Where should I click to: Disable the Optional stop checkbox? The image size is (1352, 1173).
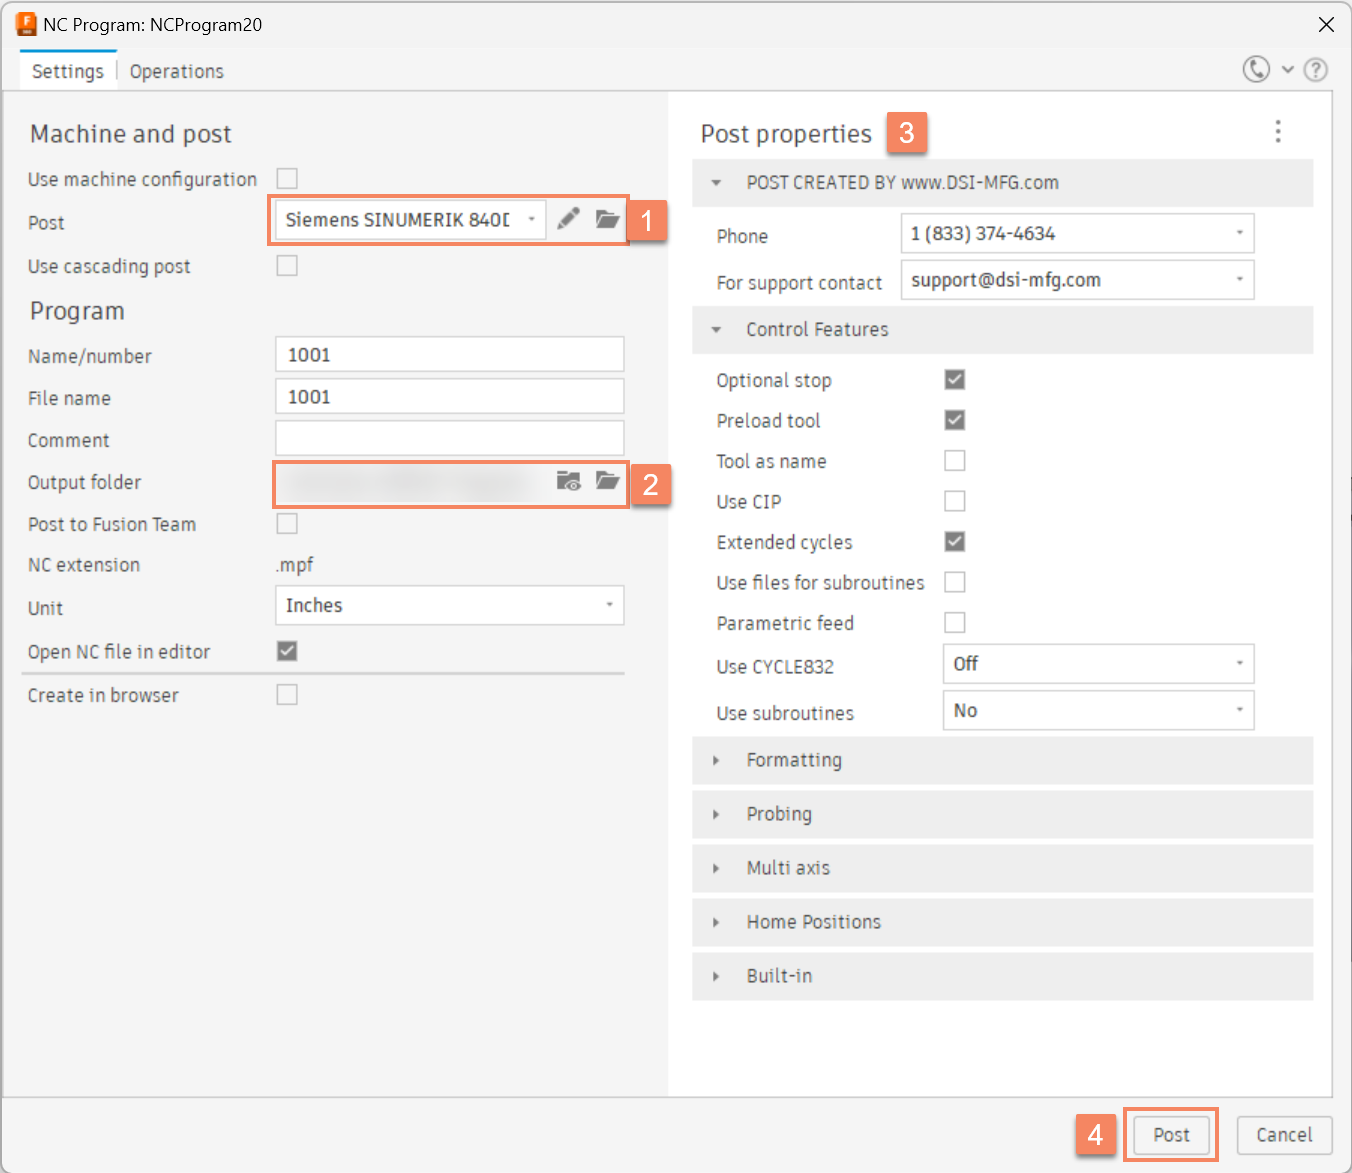click(954, 379)
